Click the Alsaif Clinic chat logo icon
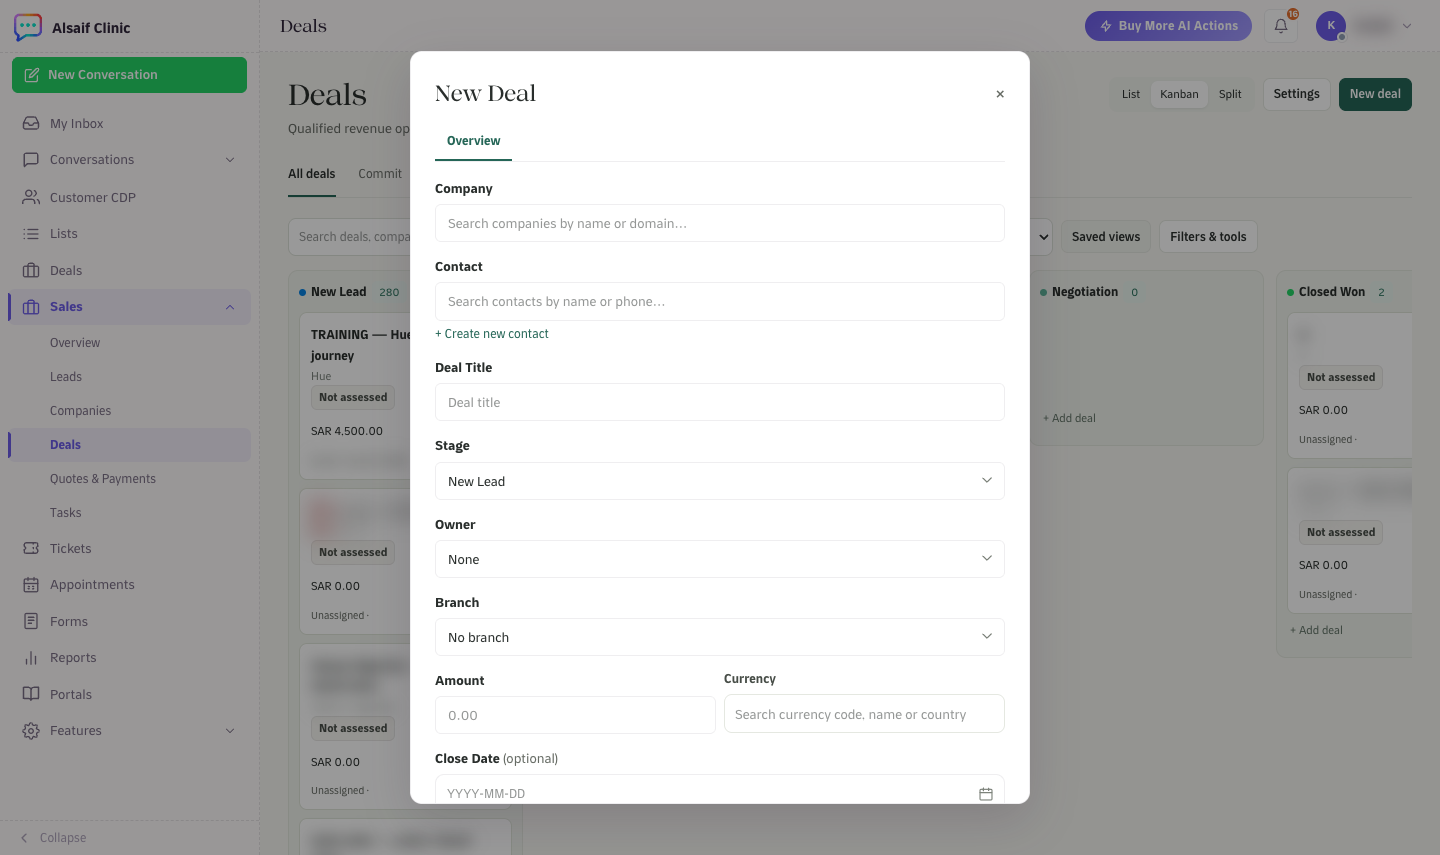 tap(28, 27)
